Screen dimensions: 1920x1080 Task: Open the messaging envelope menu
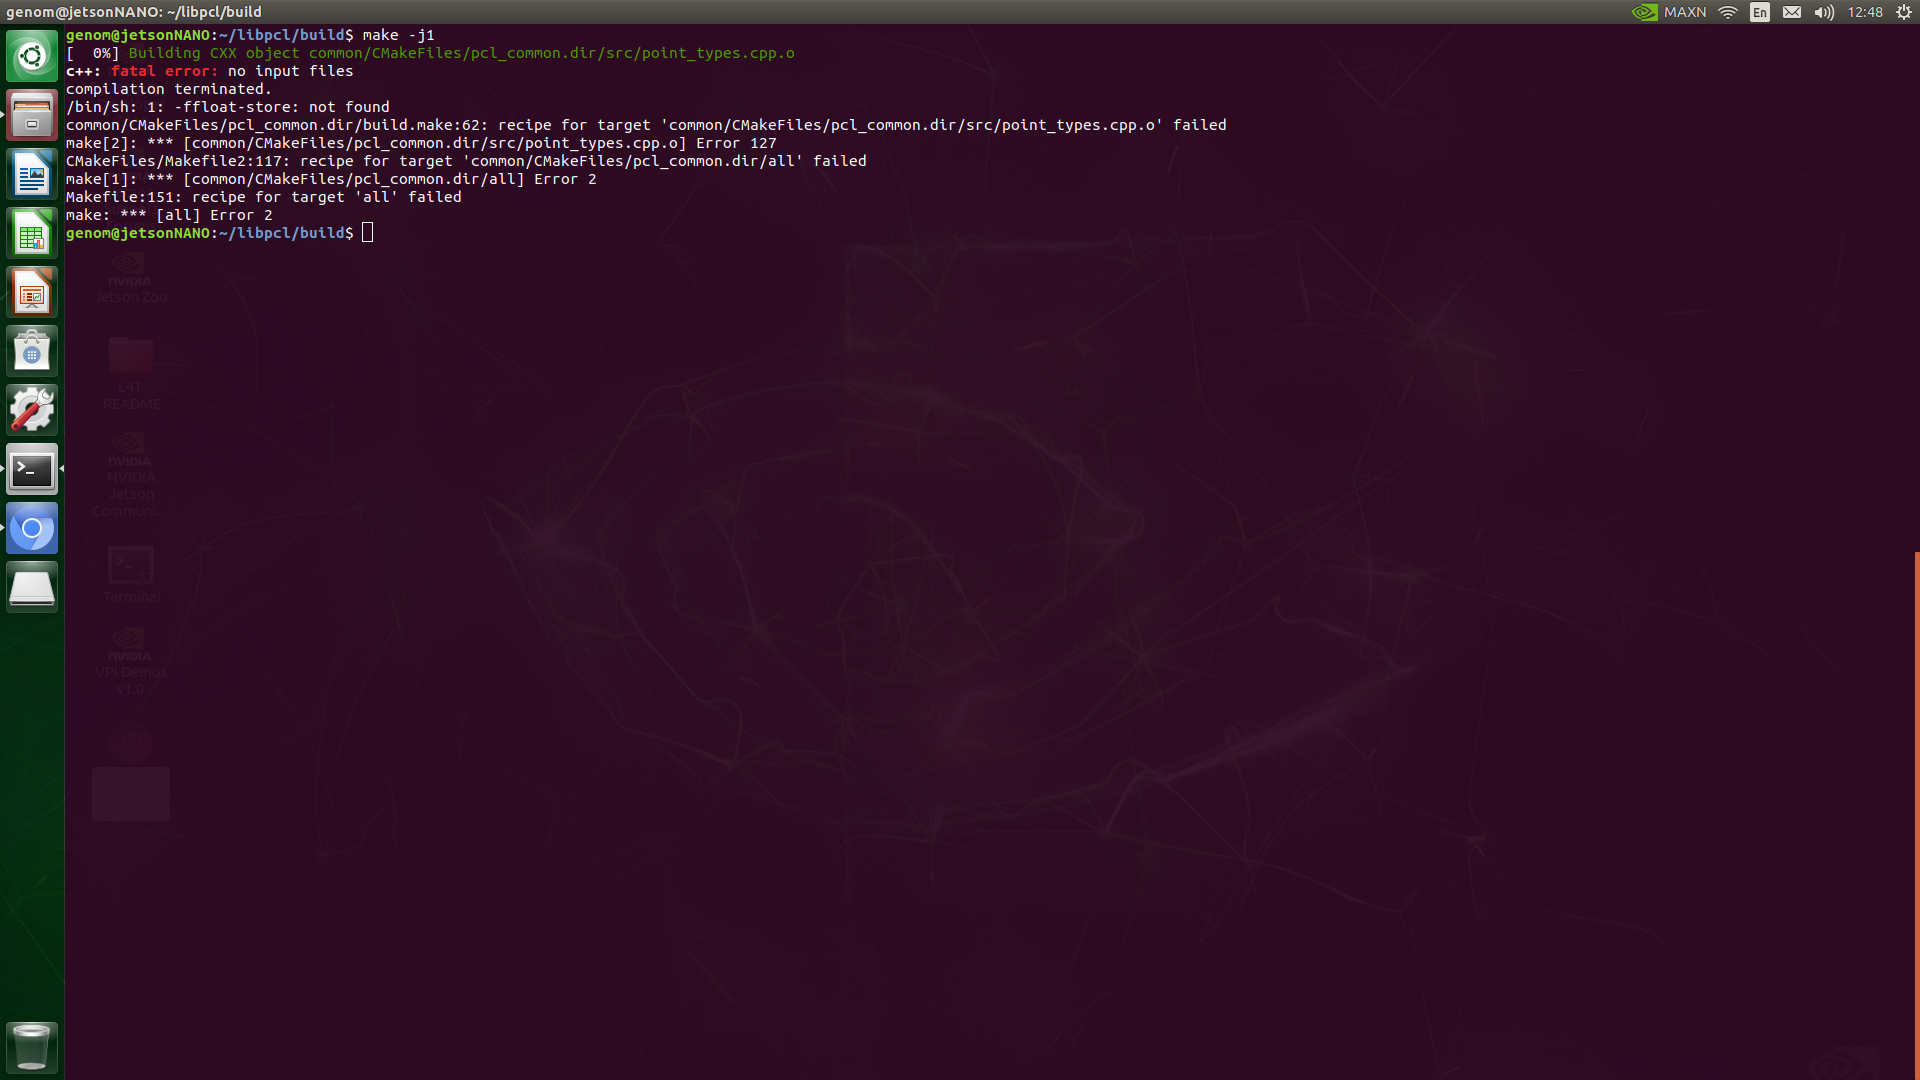pyautogui.click(x=1791, y=12)
